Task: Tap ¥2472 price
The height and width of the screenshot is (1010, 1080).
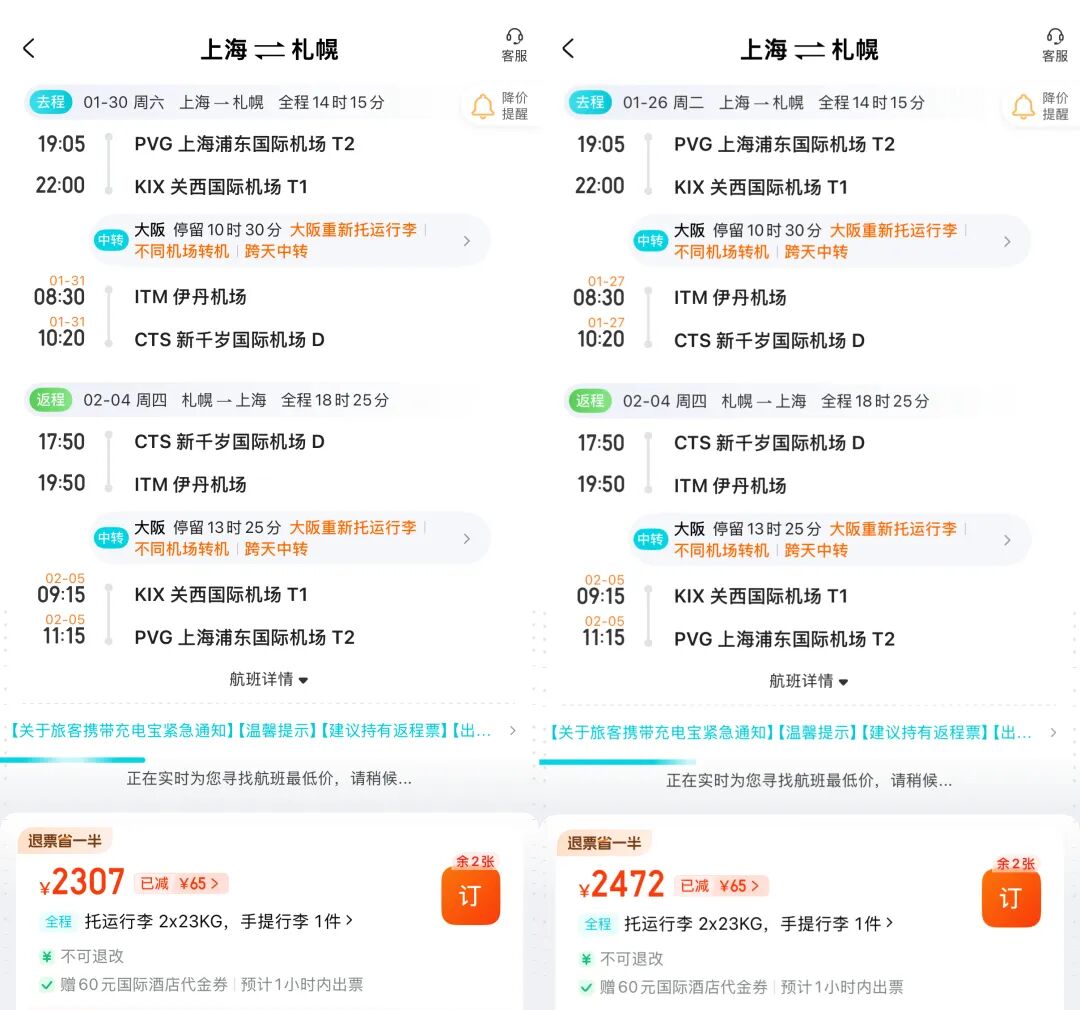Action: (x=622, y=884)
